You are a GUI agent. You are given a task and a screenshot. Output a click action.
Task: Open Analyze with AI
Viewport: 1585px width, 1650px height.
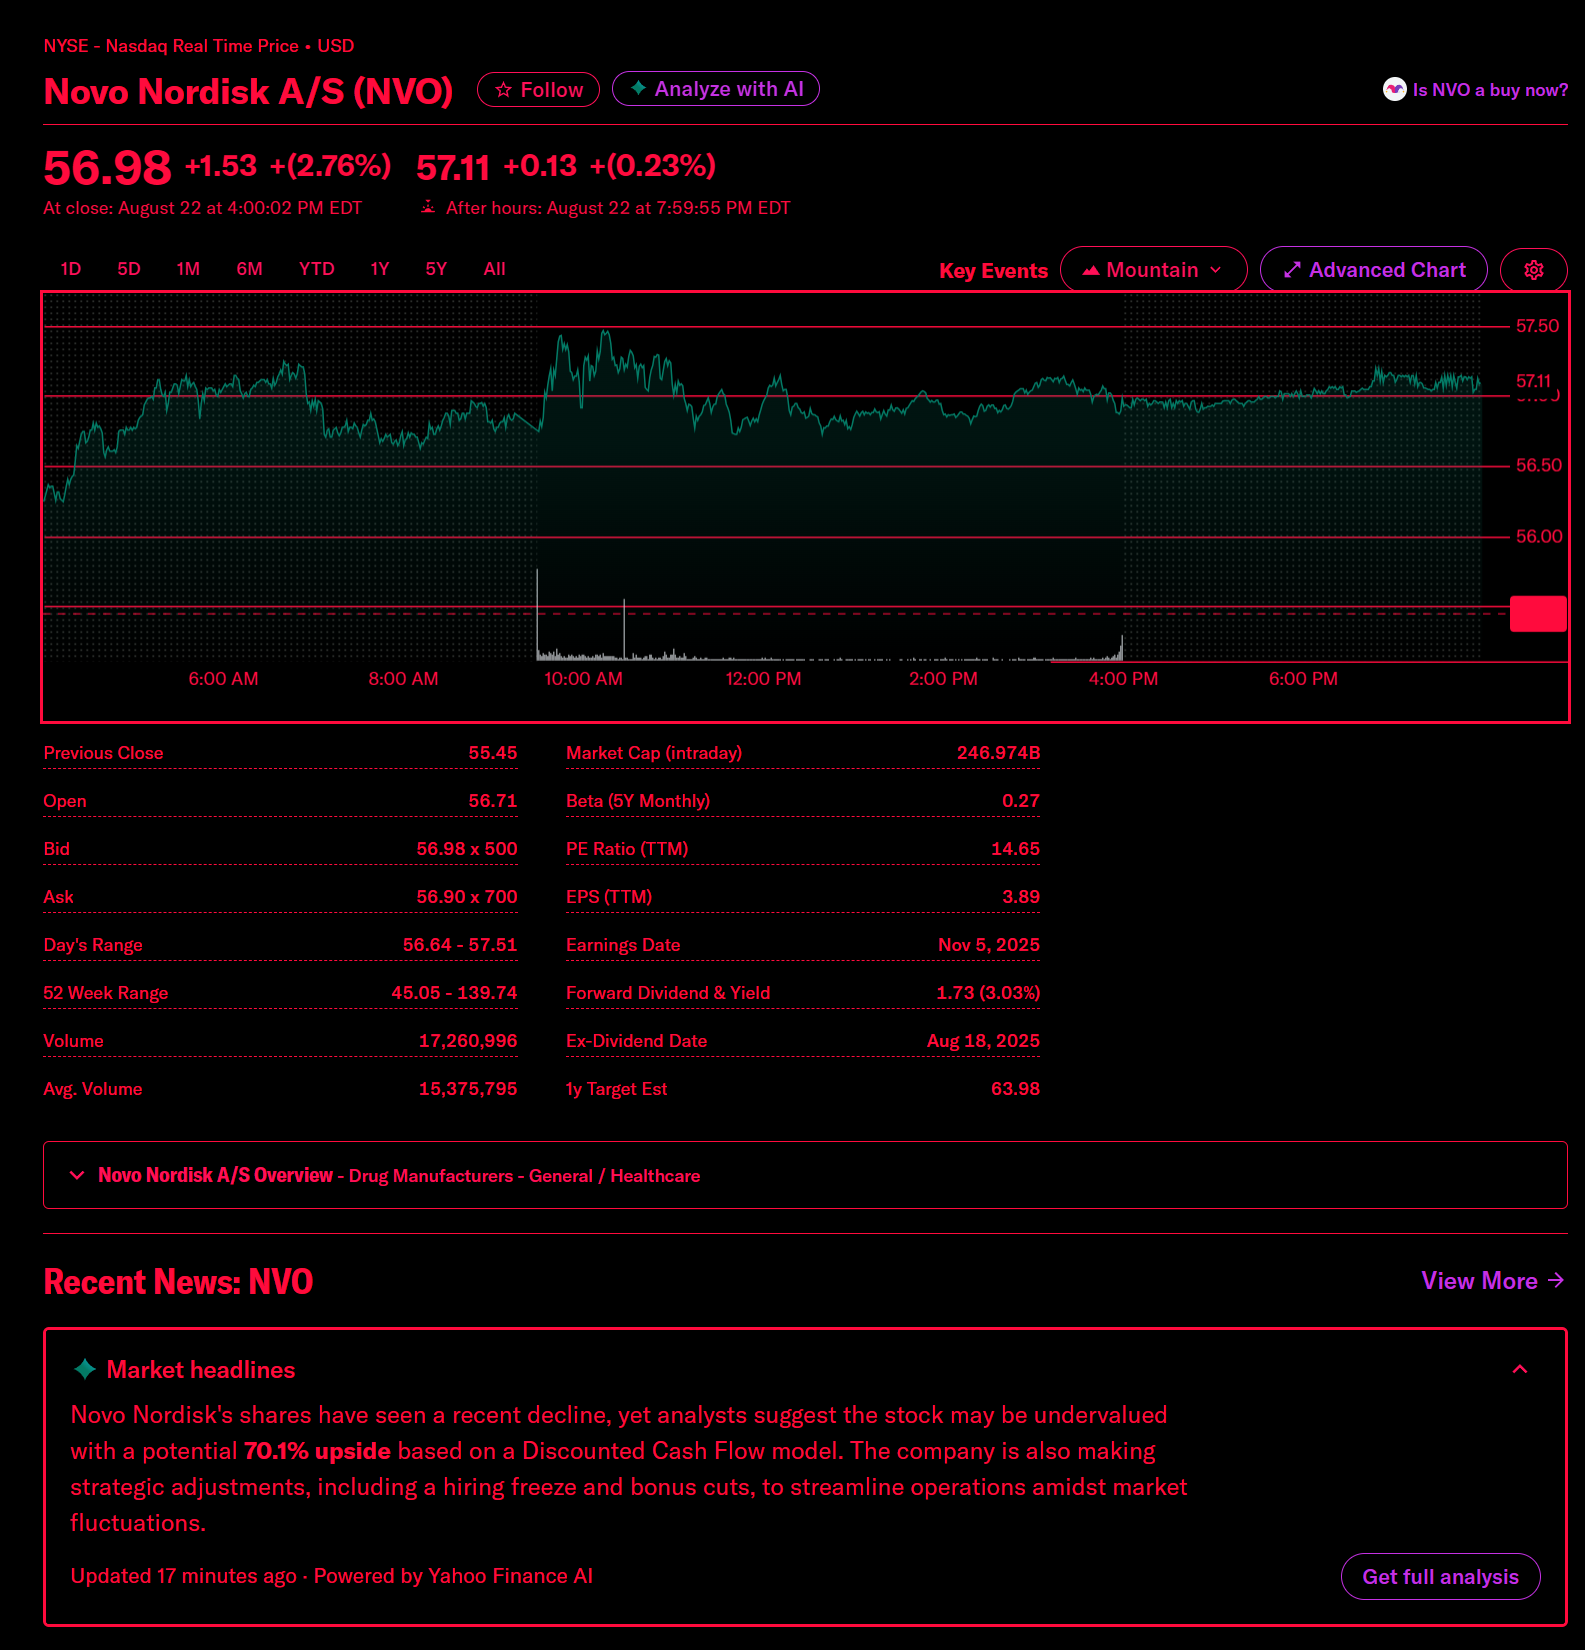point(716,89)
